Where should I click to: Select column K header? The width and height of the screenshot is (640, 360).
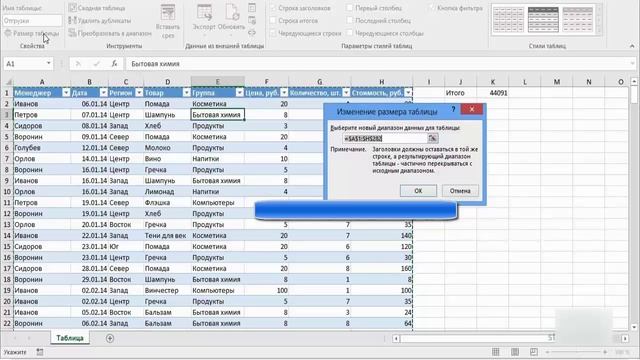point(493,82)
